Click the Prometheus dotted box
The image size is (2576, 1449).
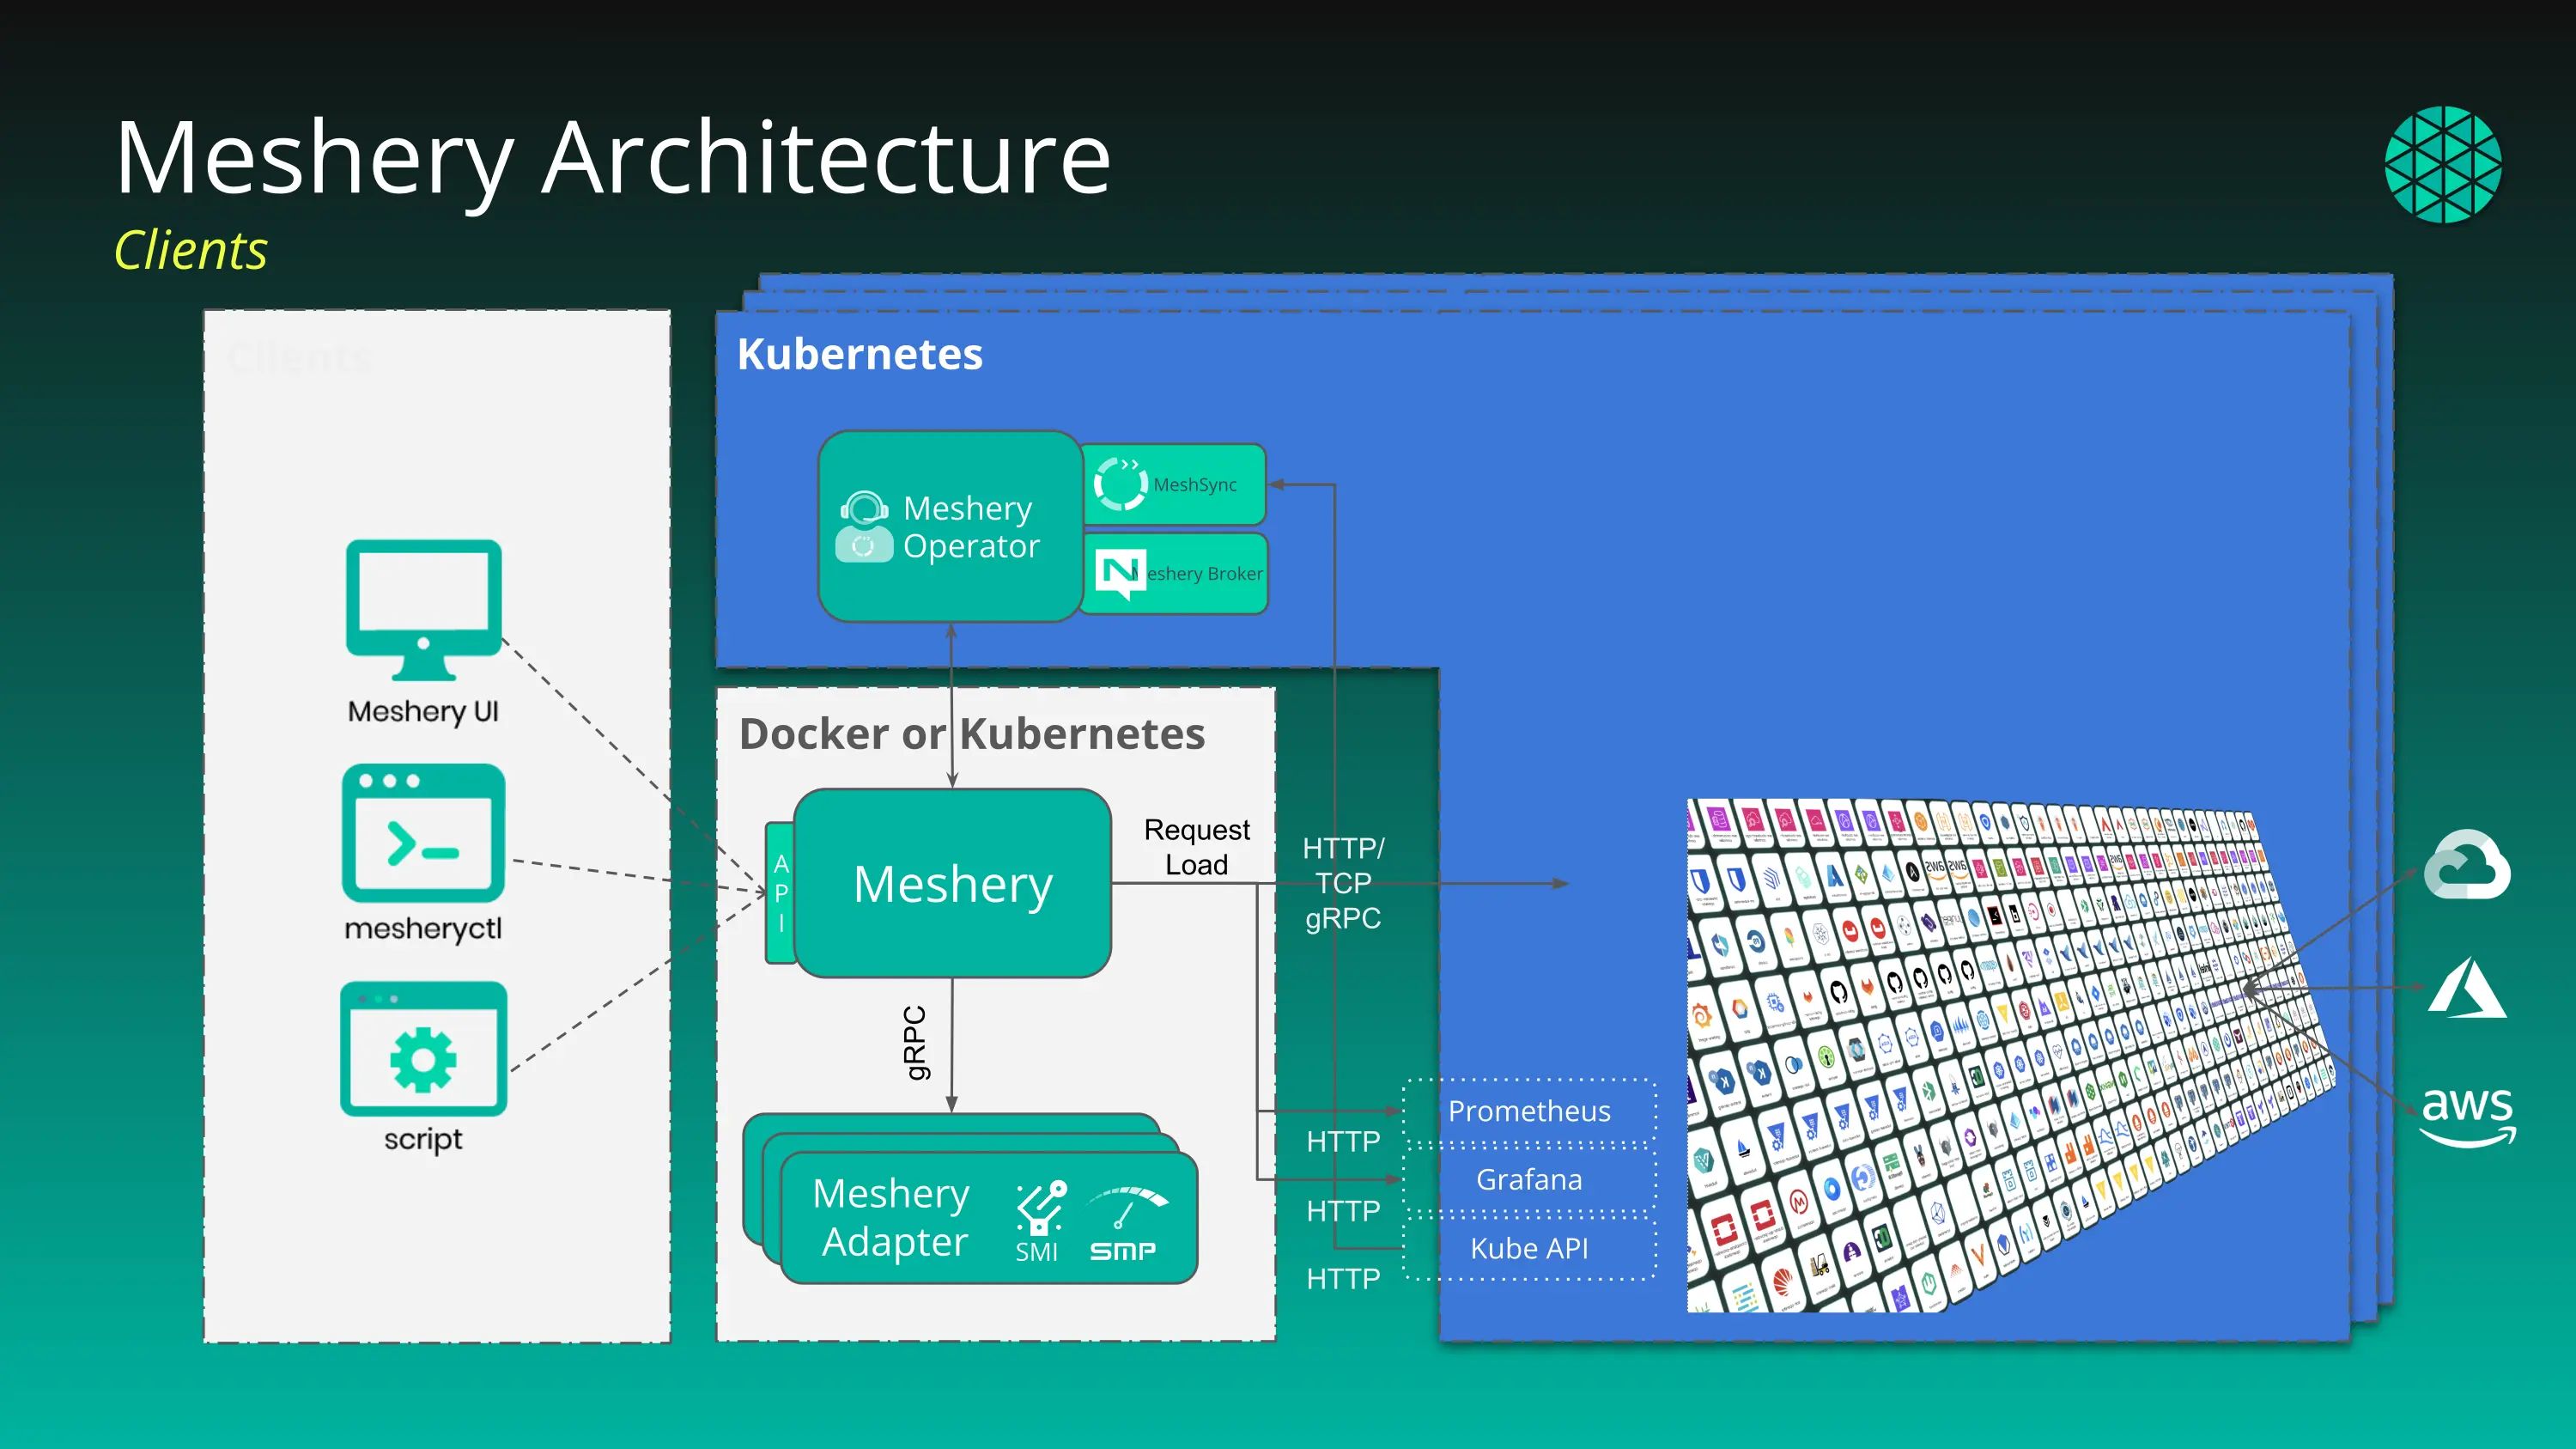click(x=1528, y=1111)
